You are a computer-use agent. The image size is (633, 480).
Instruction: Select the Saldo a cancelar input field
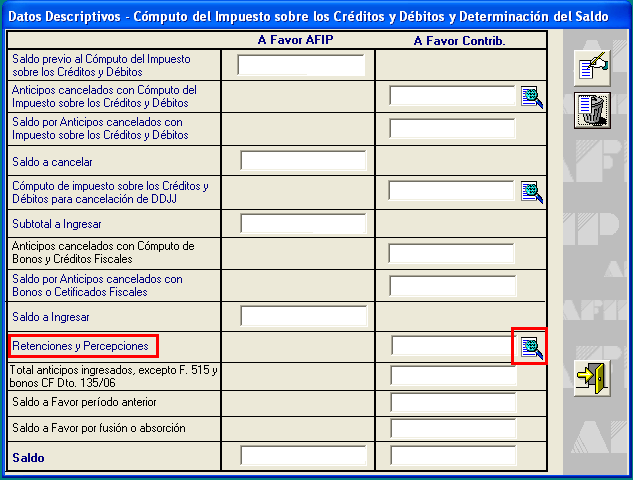click(x=304, y=161)
